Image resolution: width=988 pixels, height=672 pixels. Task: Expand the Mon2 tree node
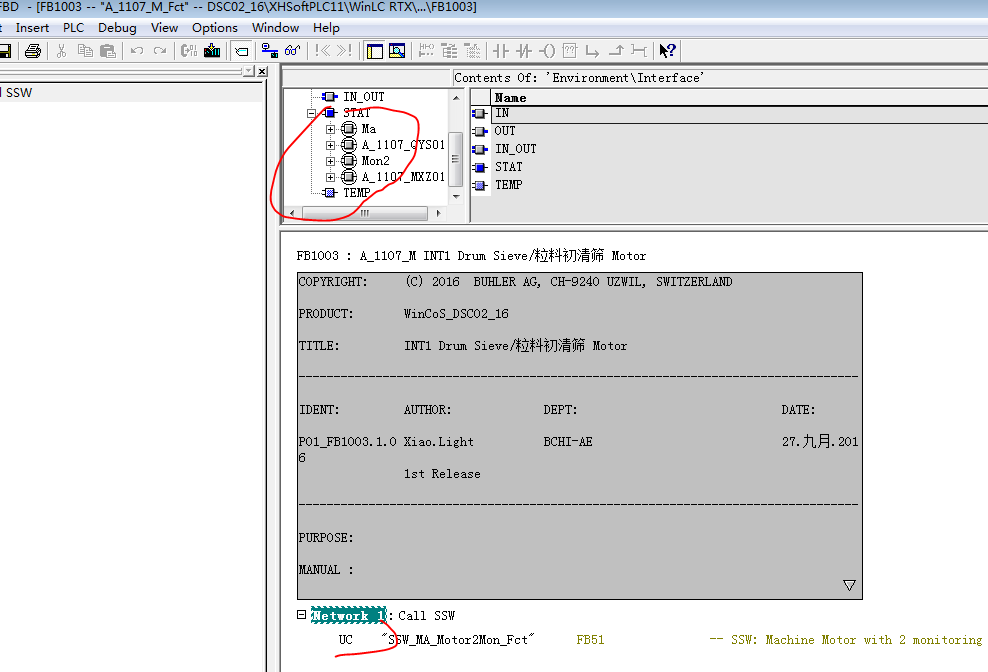click(x=330, y=161)
